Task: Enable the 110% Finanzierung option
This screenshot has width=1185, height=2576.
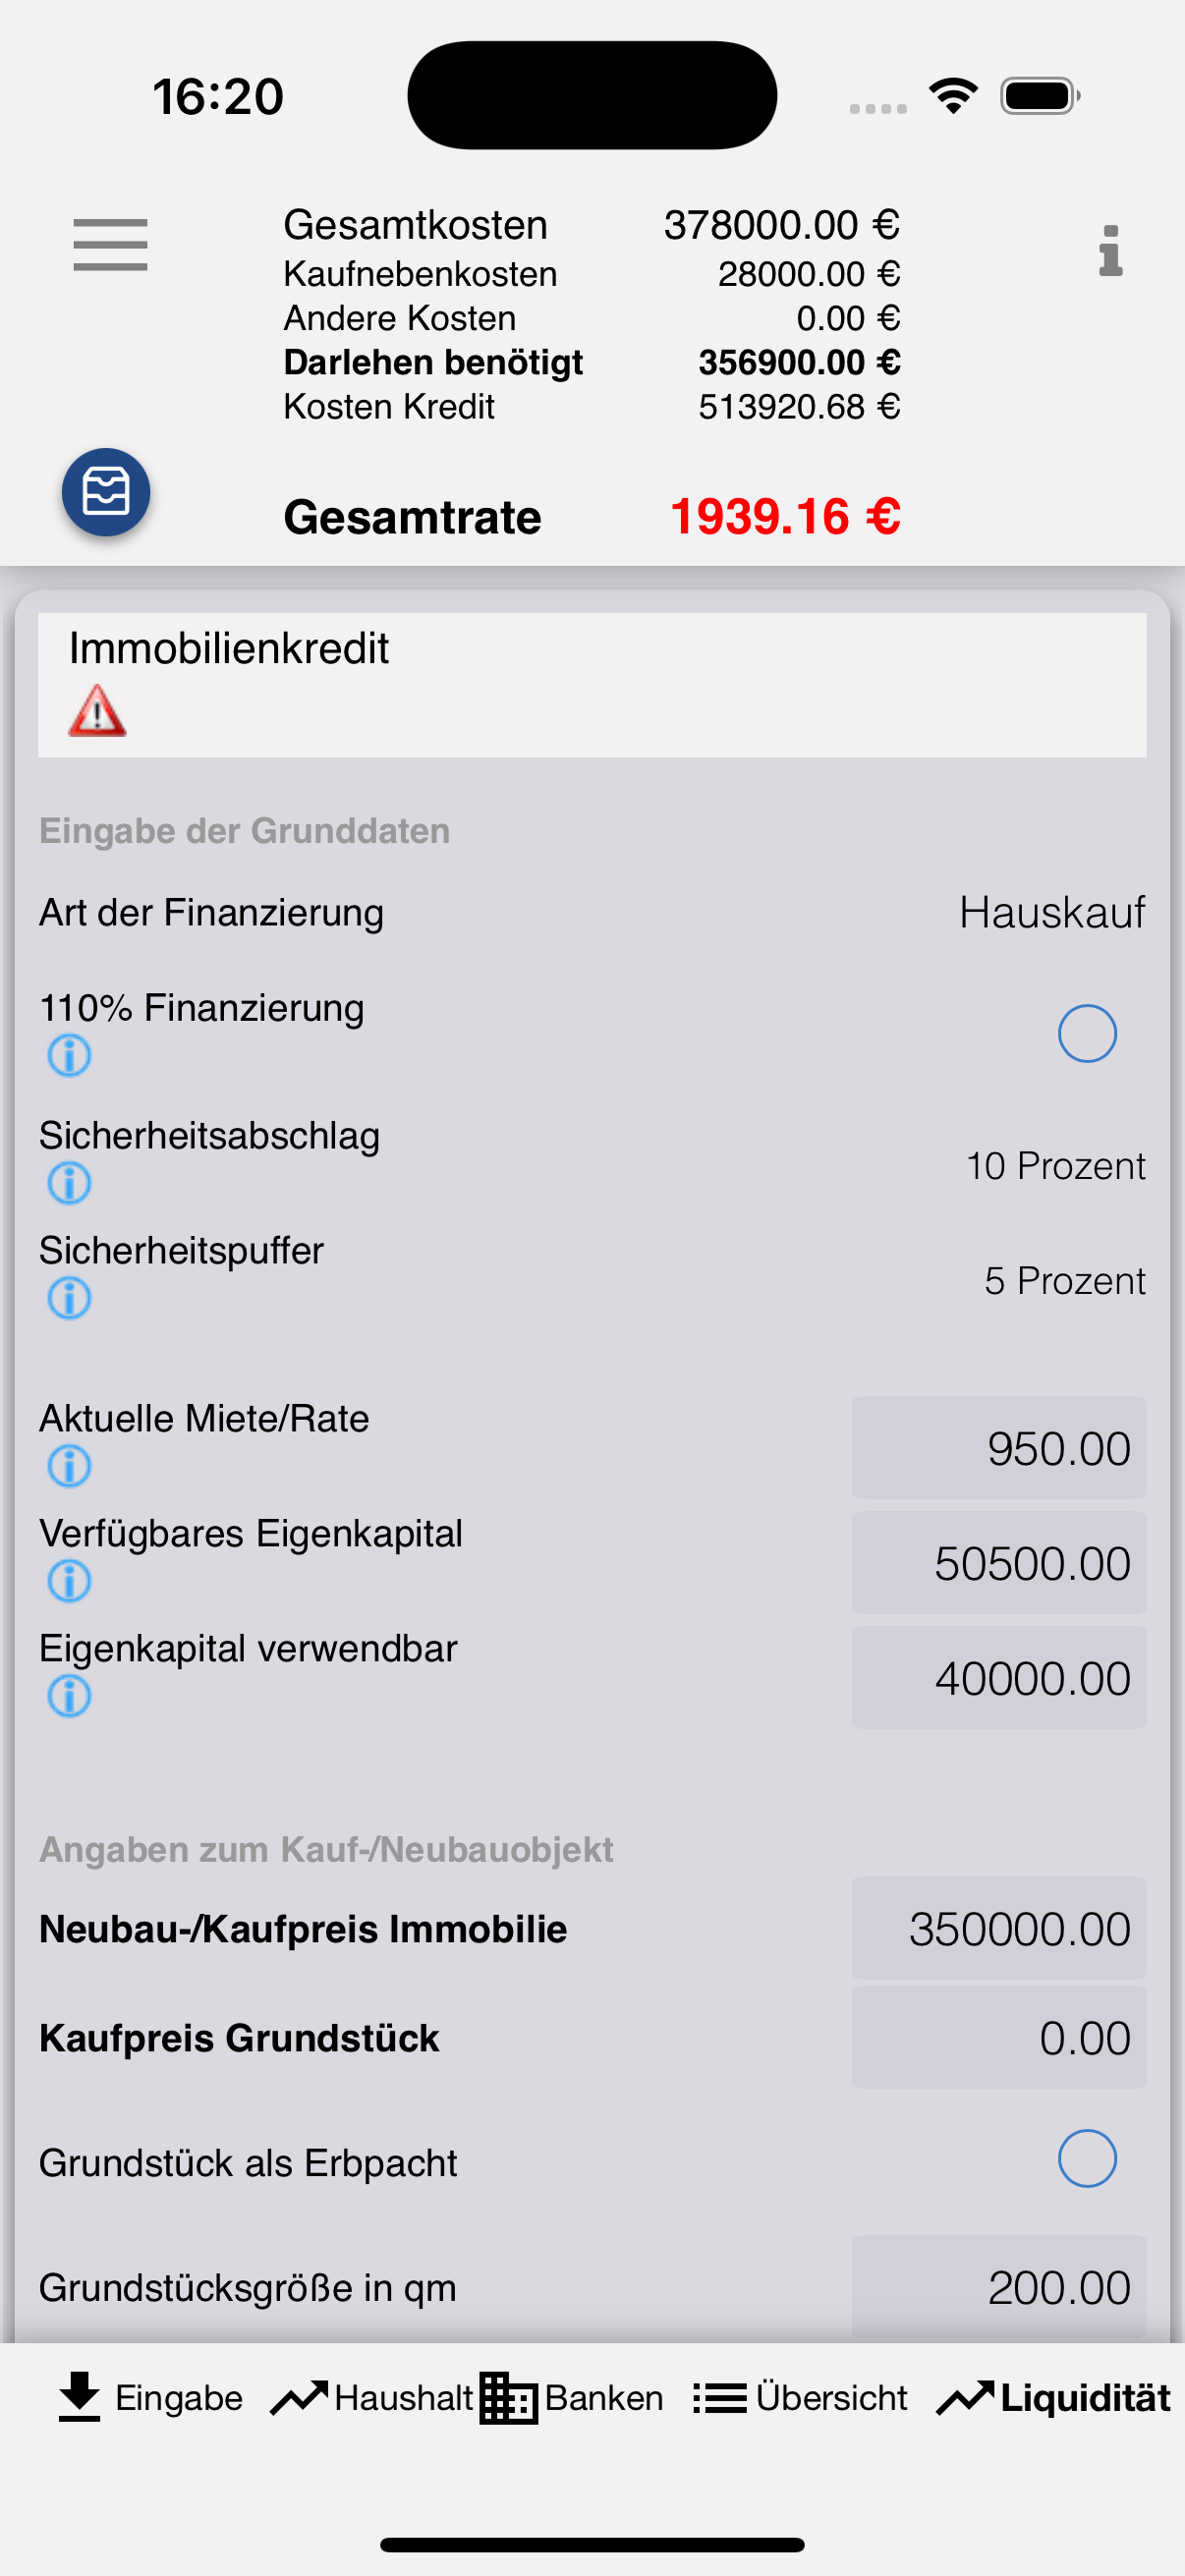Action: (x=1087, y=1033)
